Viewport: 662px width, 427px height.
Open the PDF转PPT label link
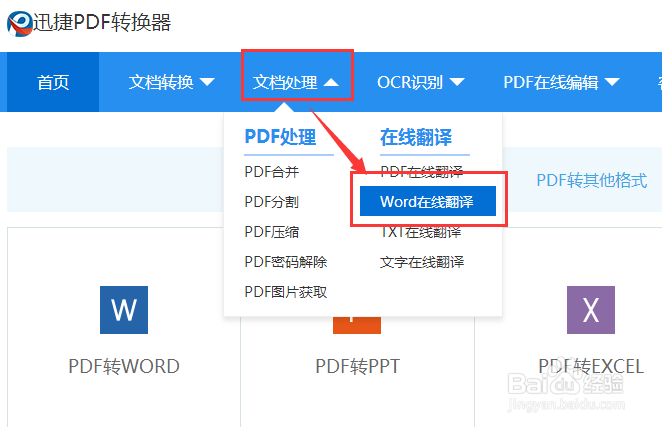point(357,366)
